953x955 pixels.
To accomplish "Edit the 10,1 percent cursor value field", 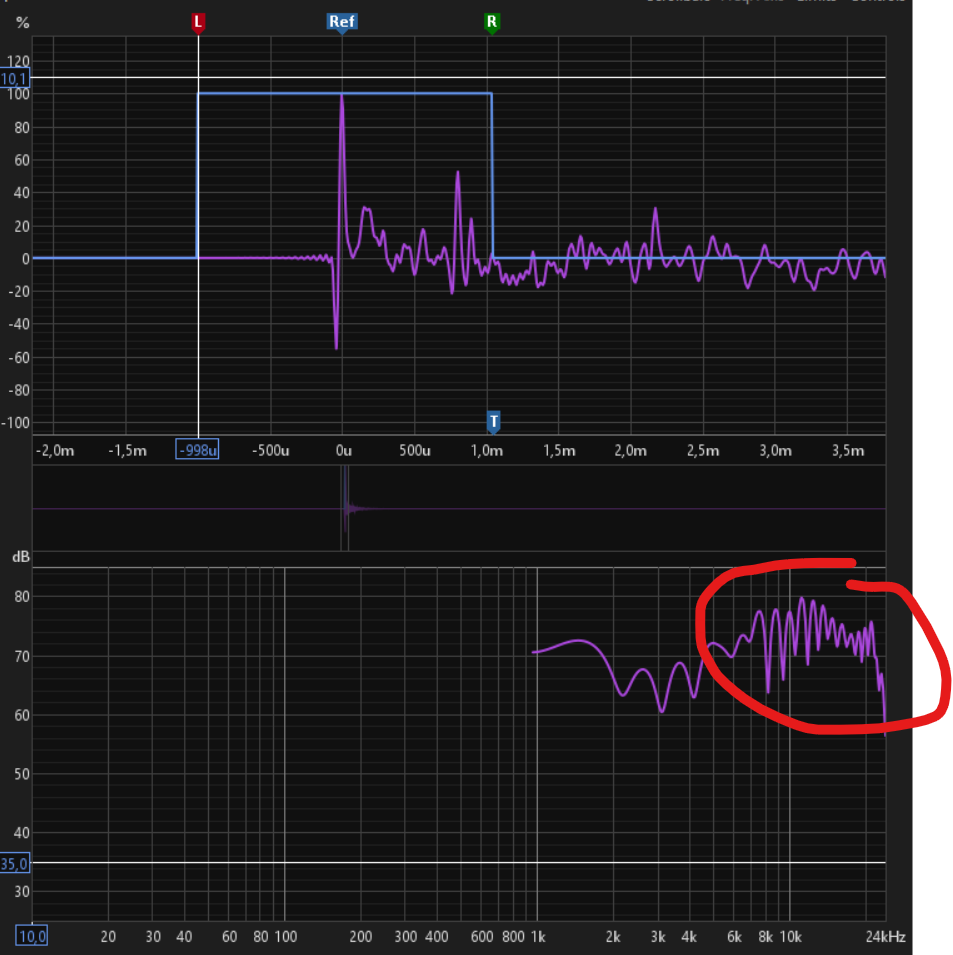I will click(15, 79).
